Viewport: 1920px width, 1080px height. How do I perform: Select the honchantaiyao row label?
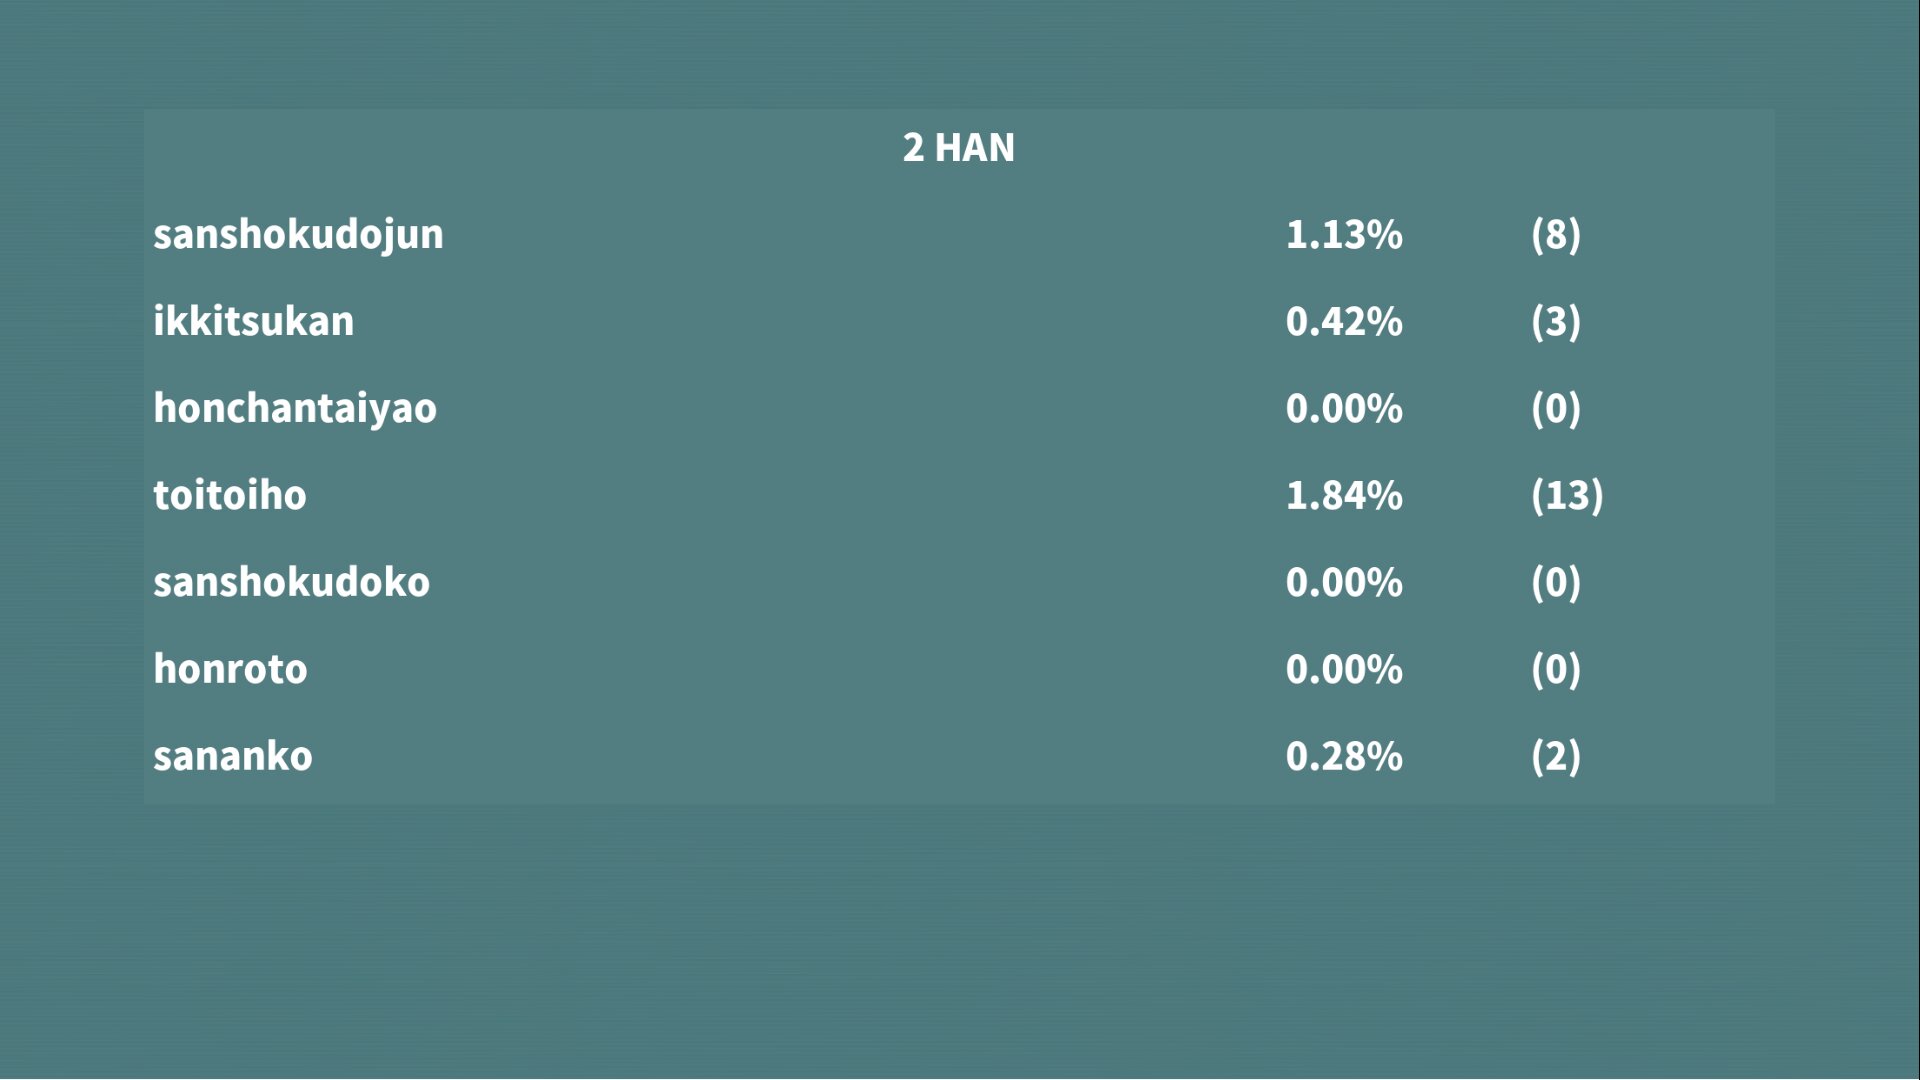pyautogui.click(x=295, y=409)
